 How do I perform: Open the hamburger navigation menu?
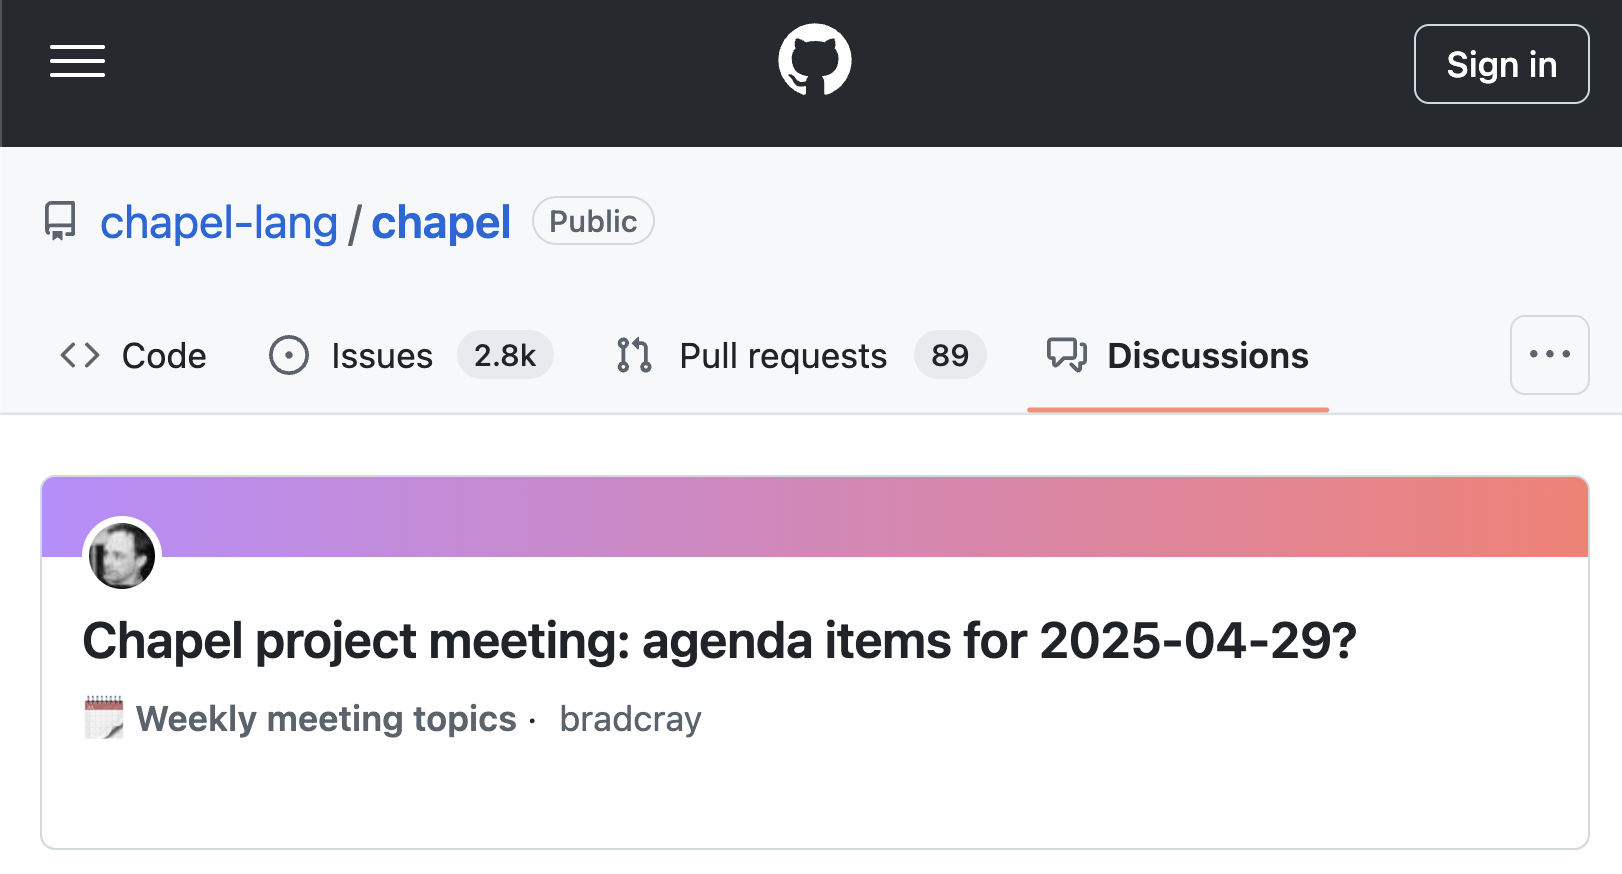coord(78,61)
